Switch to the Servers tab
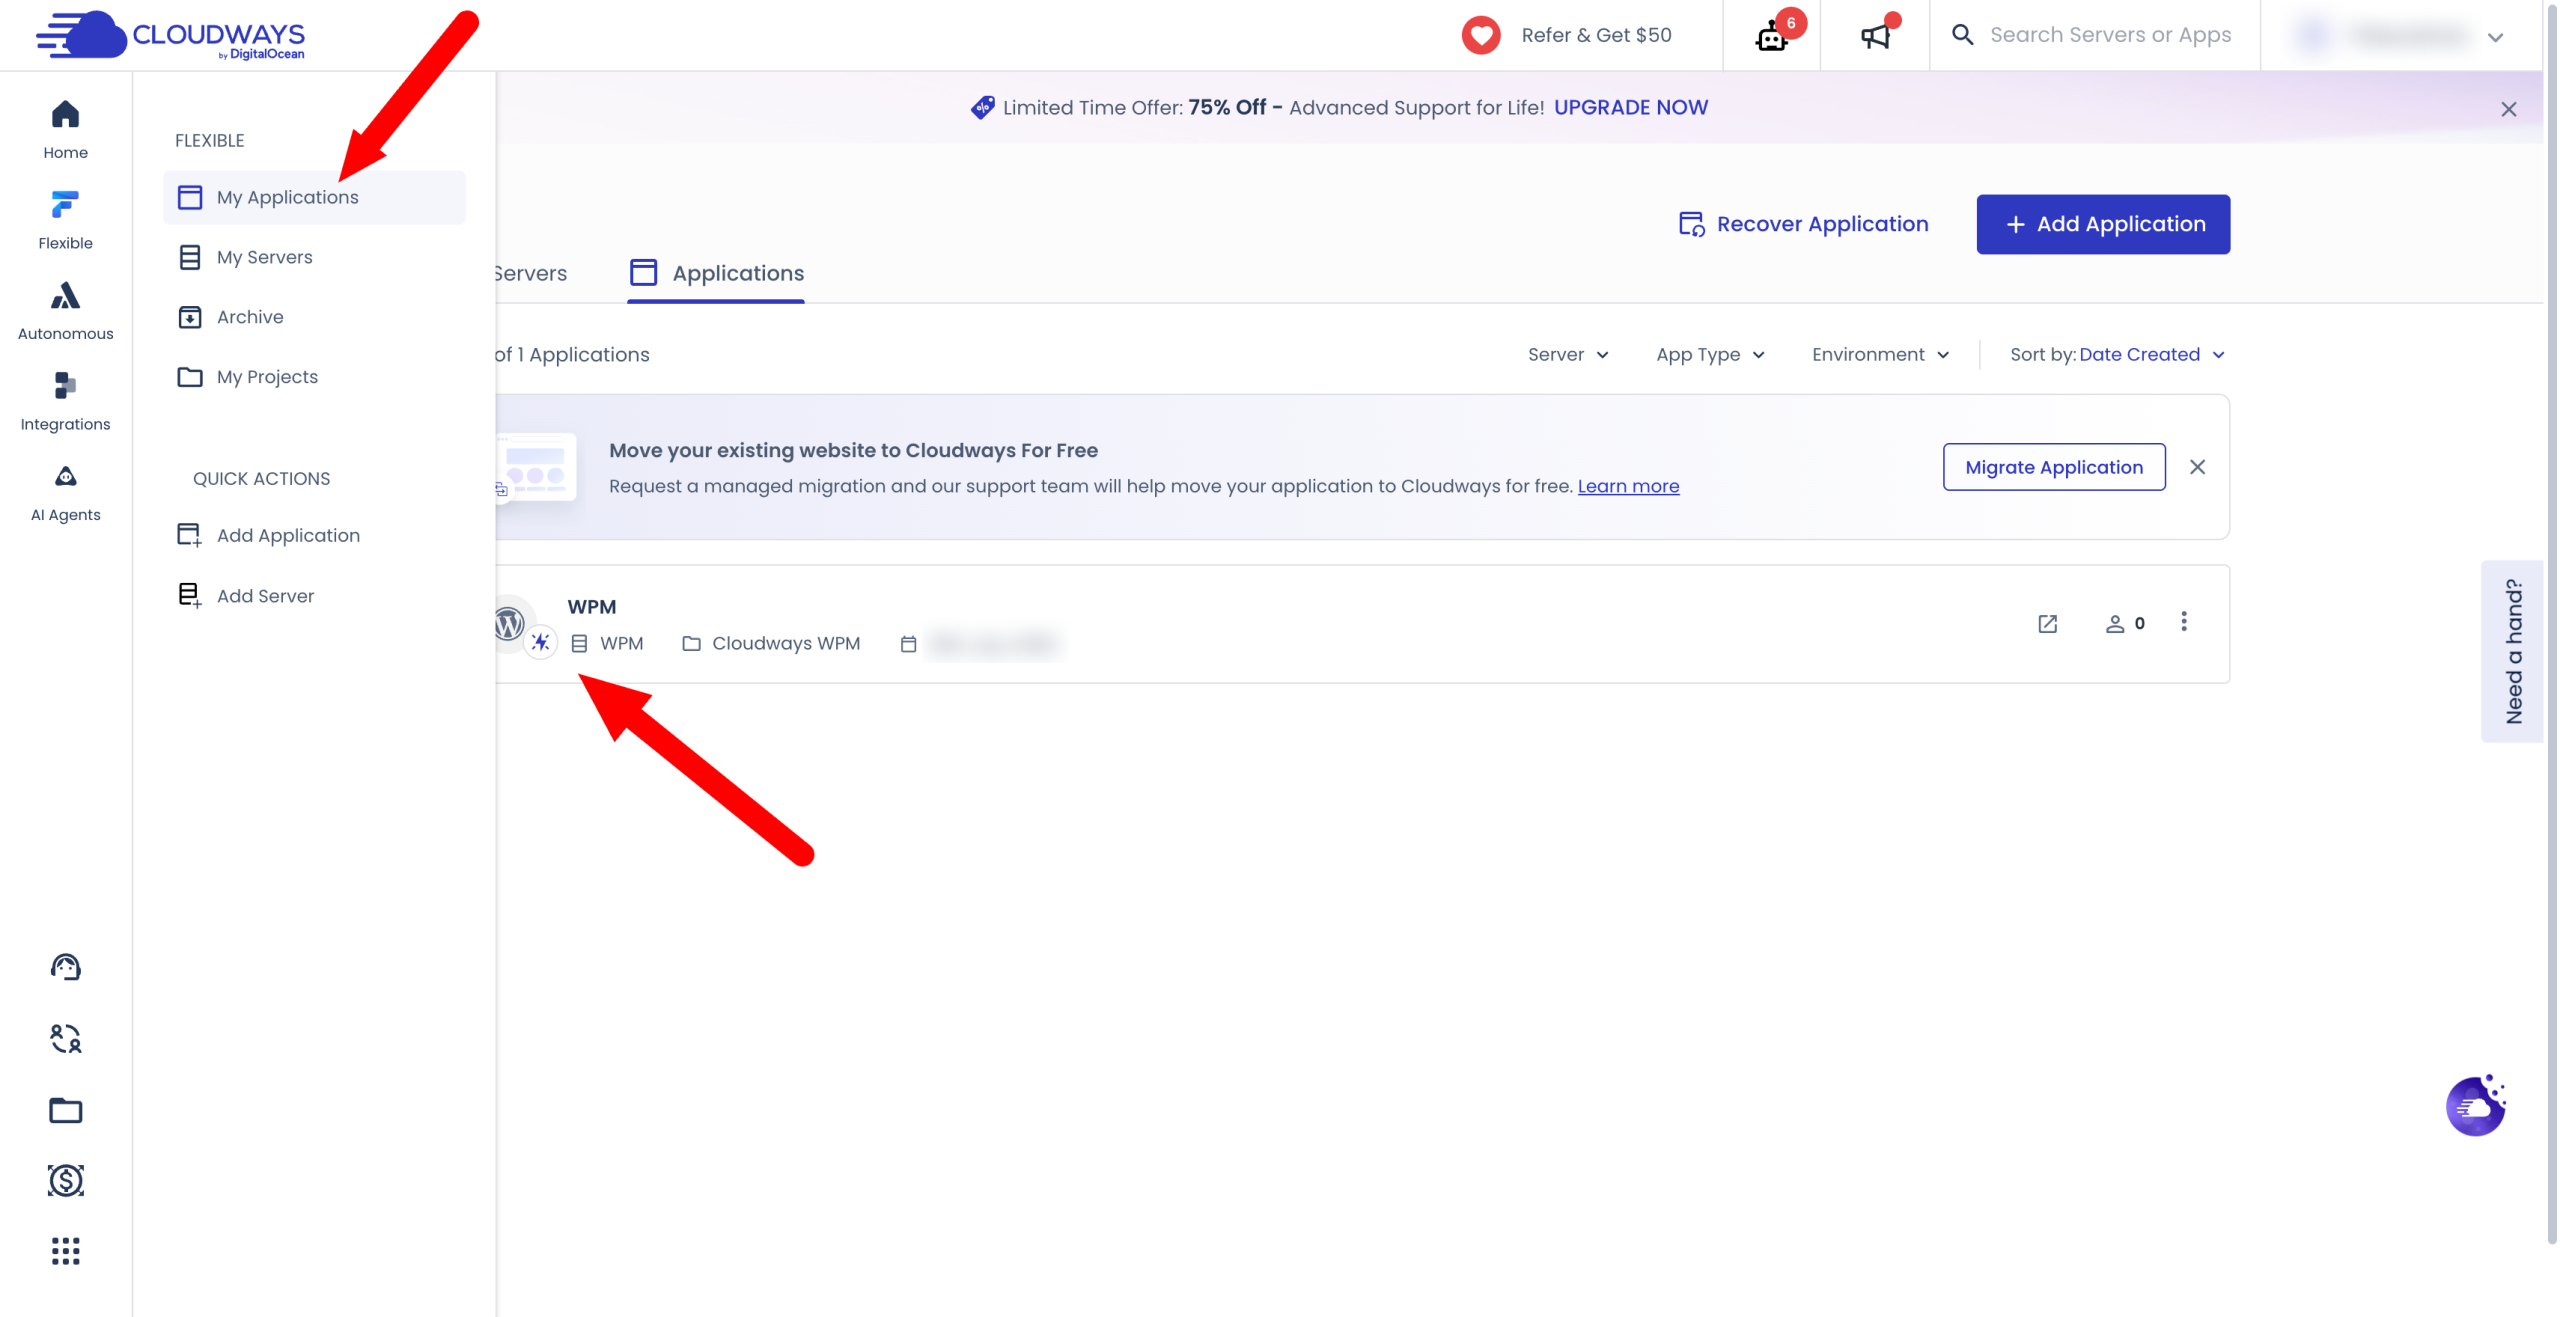 click(x=531, y=273)
